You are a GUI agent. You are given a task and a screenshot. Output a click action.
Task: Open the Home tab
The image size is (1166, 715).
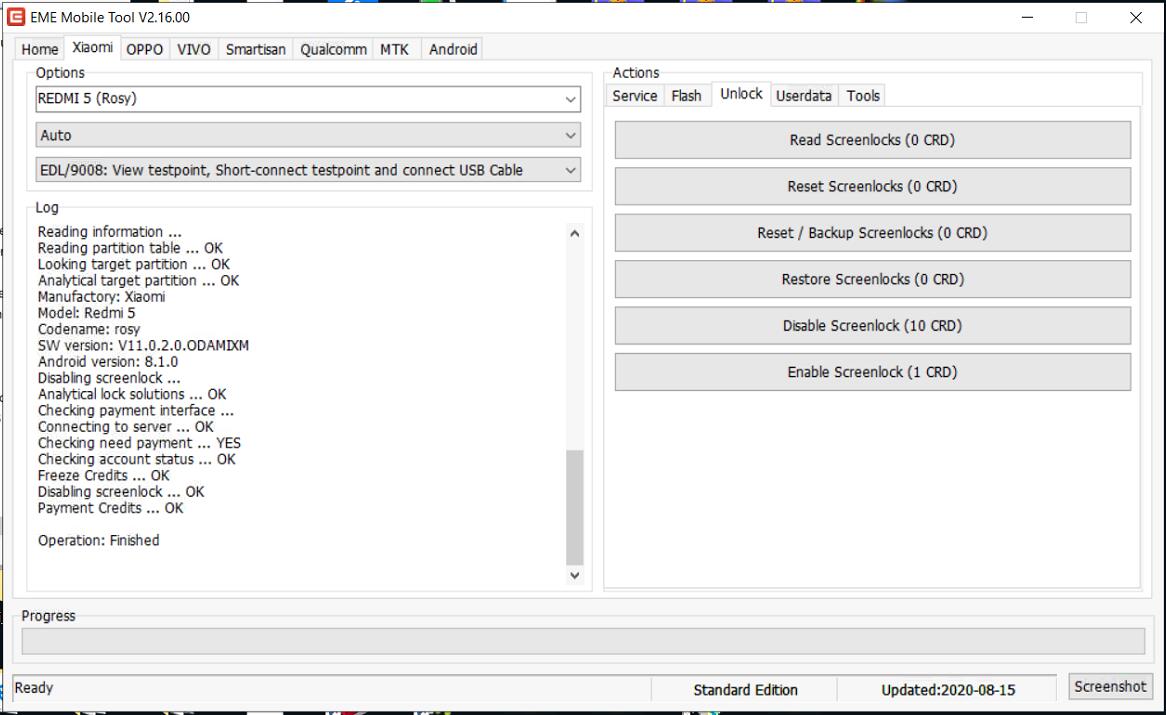39,49
